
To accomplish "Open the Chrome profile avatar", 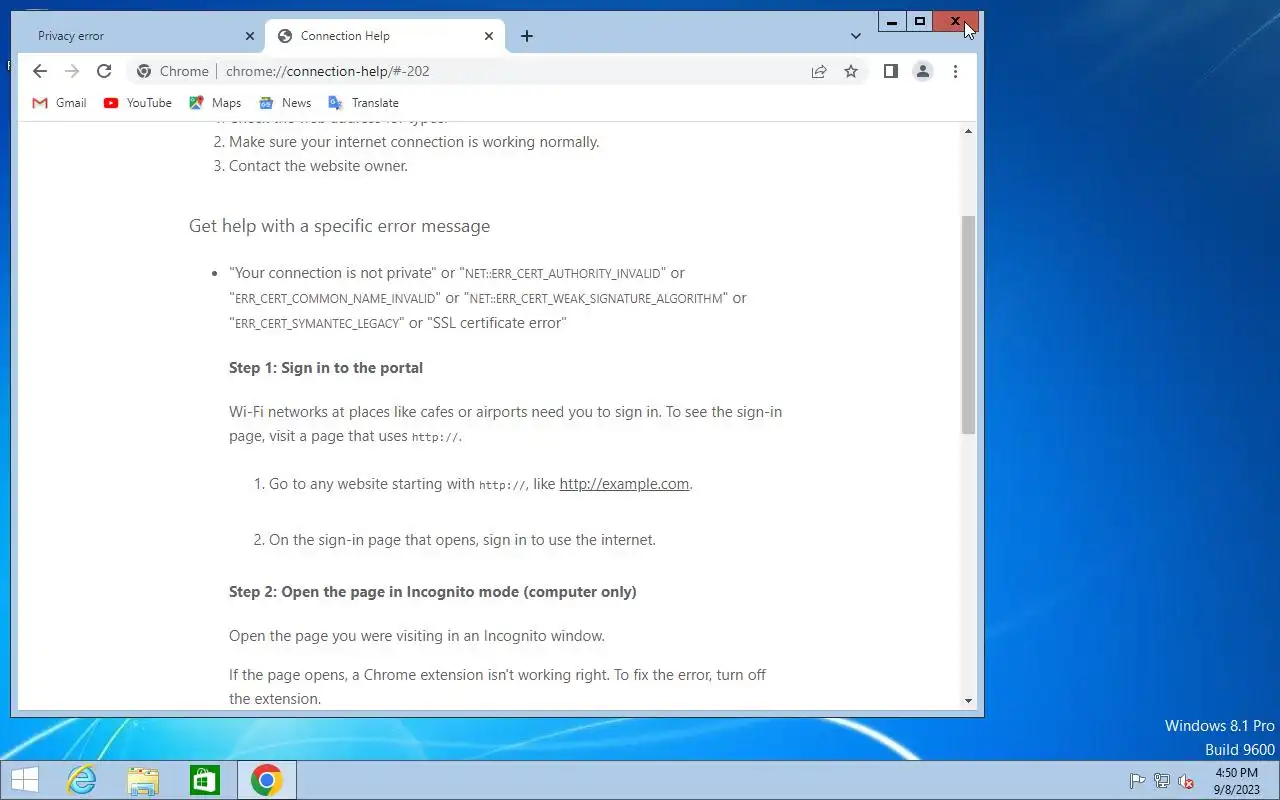I will (923, 71).
